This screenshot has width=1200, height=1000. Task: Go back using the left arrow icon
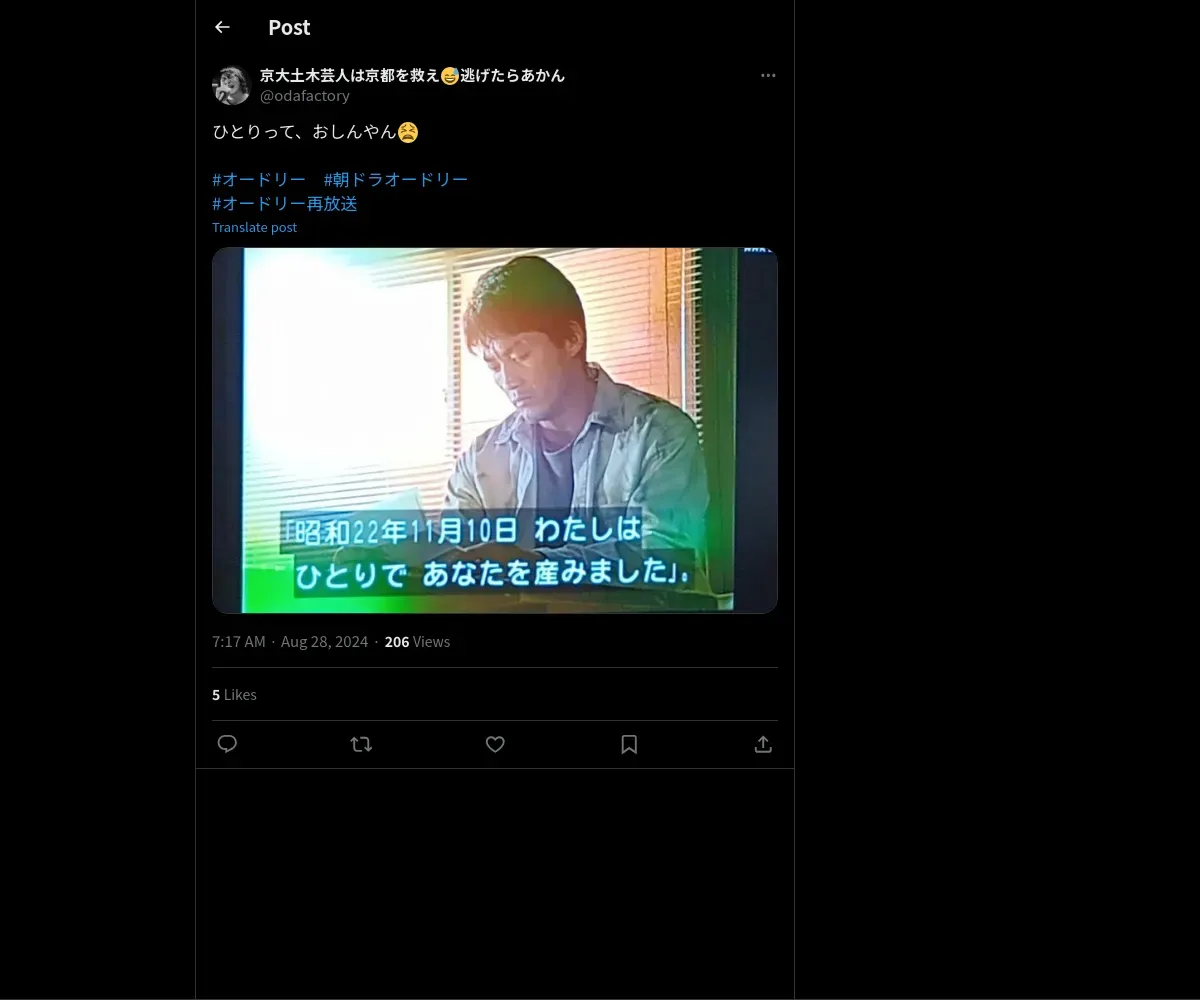(222, 27)
